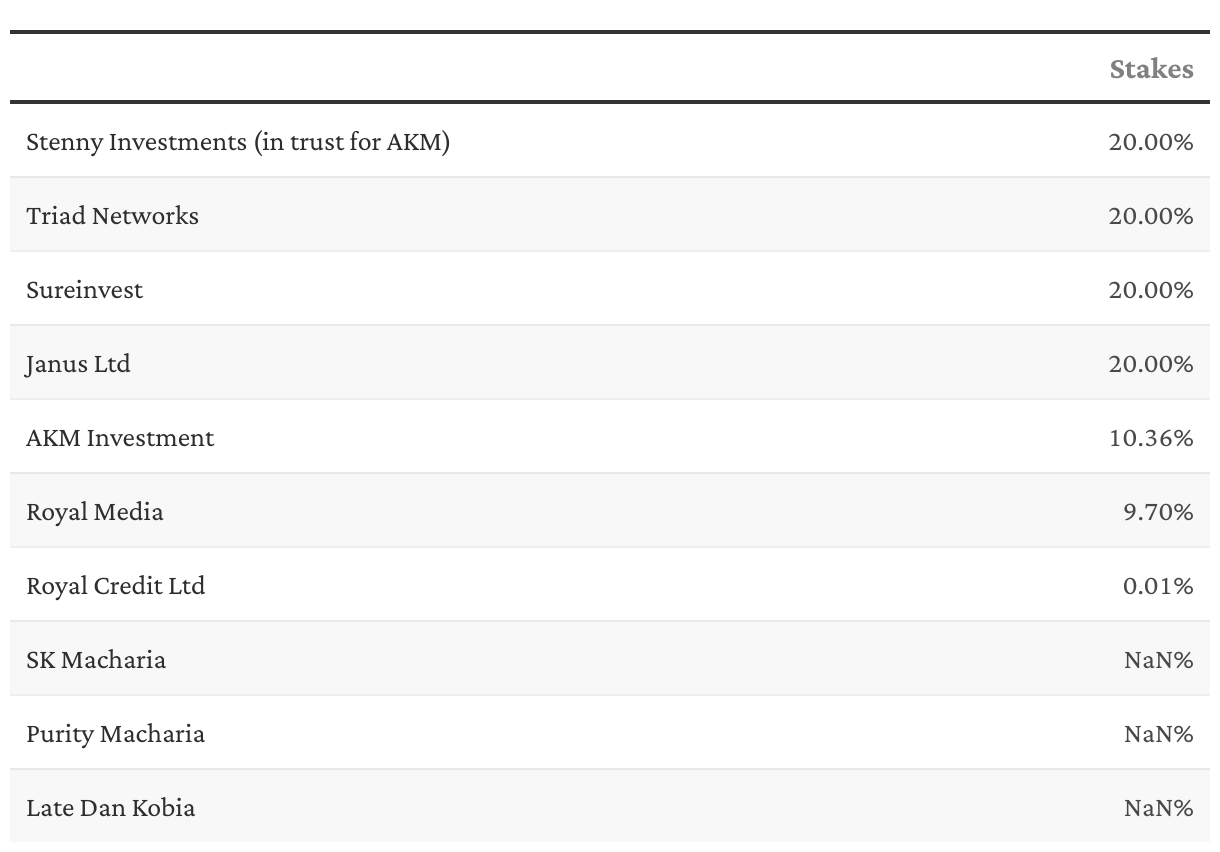Image resolution: width=1220 pixels, height=852 pixels.
Task: Click the SK Macharia row name
Action: tap(96, 660)
